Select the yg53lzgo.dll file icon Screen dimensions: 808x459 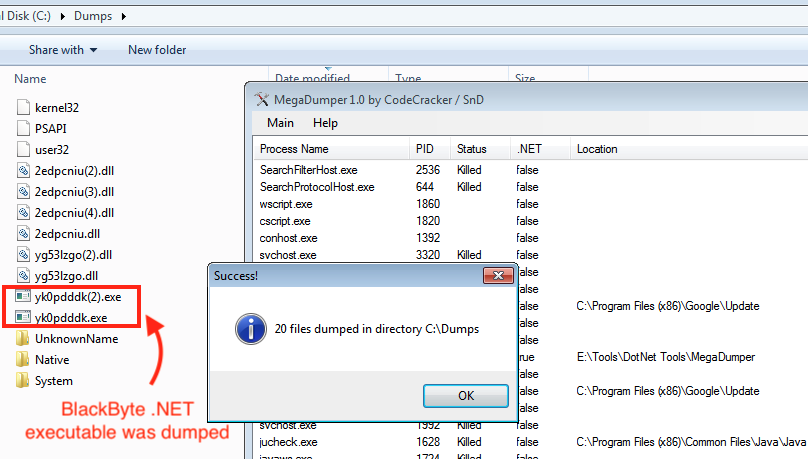click(x=24, y=275)
